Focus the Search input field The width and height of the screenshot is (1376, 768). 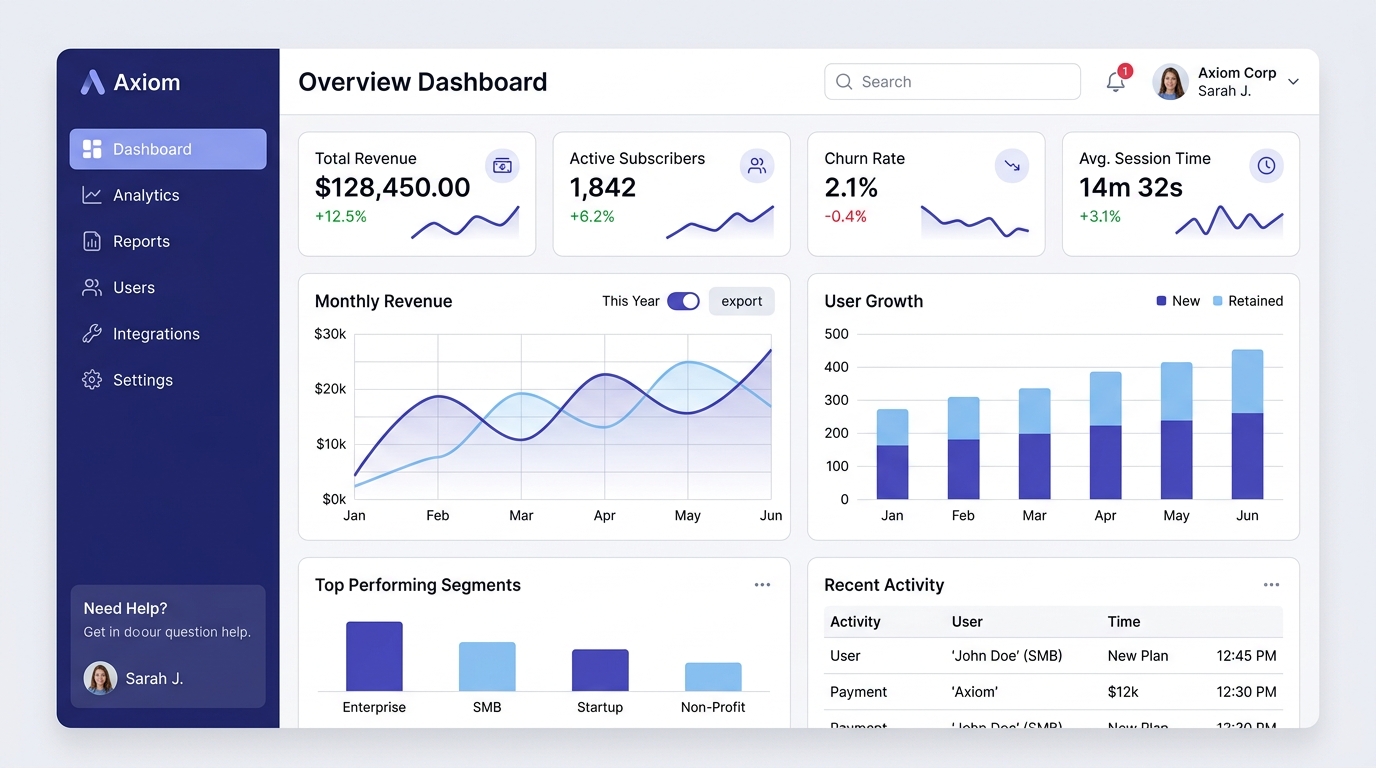click(x=952, y=82)
